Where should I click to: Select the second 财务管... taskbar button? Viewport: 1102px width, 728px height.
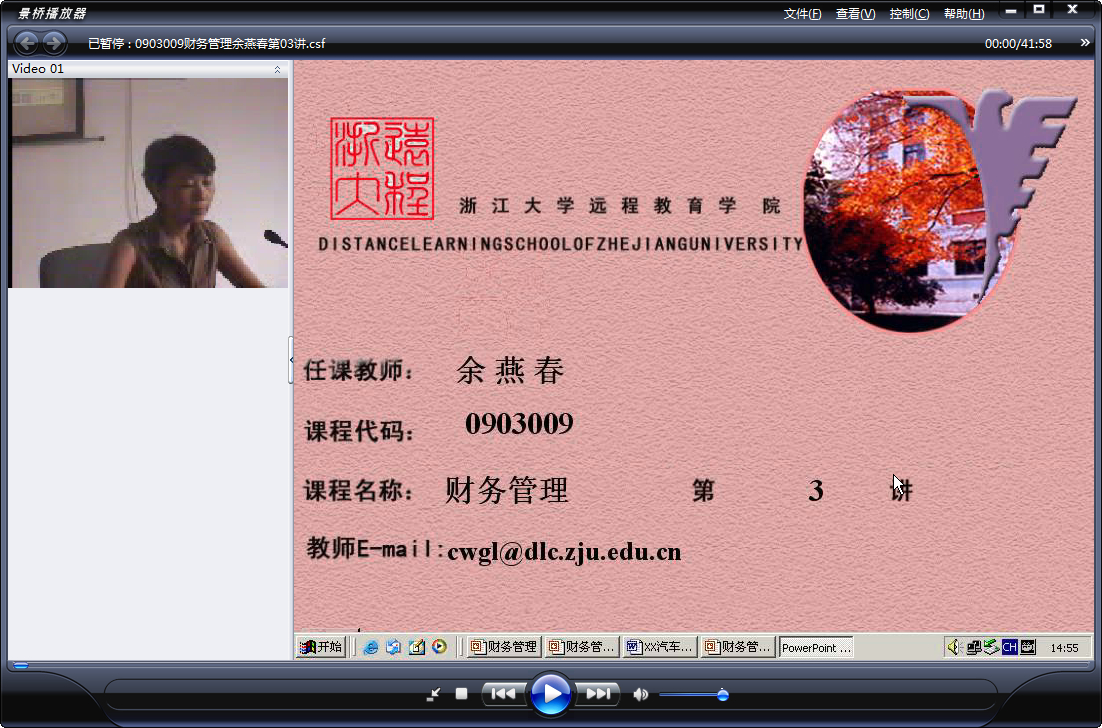(582, 646)
